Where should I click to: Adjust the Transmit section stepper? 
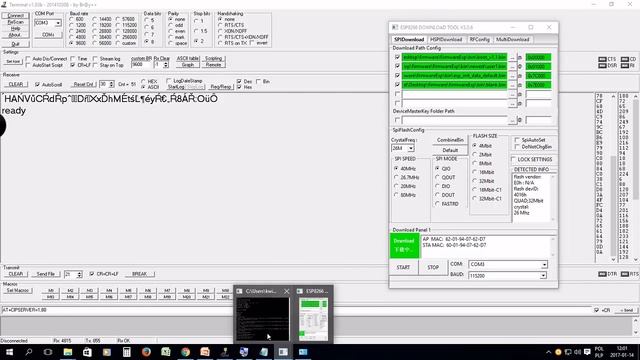pyautogui.click(x=79, y=274)
